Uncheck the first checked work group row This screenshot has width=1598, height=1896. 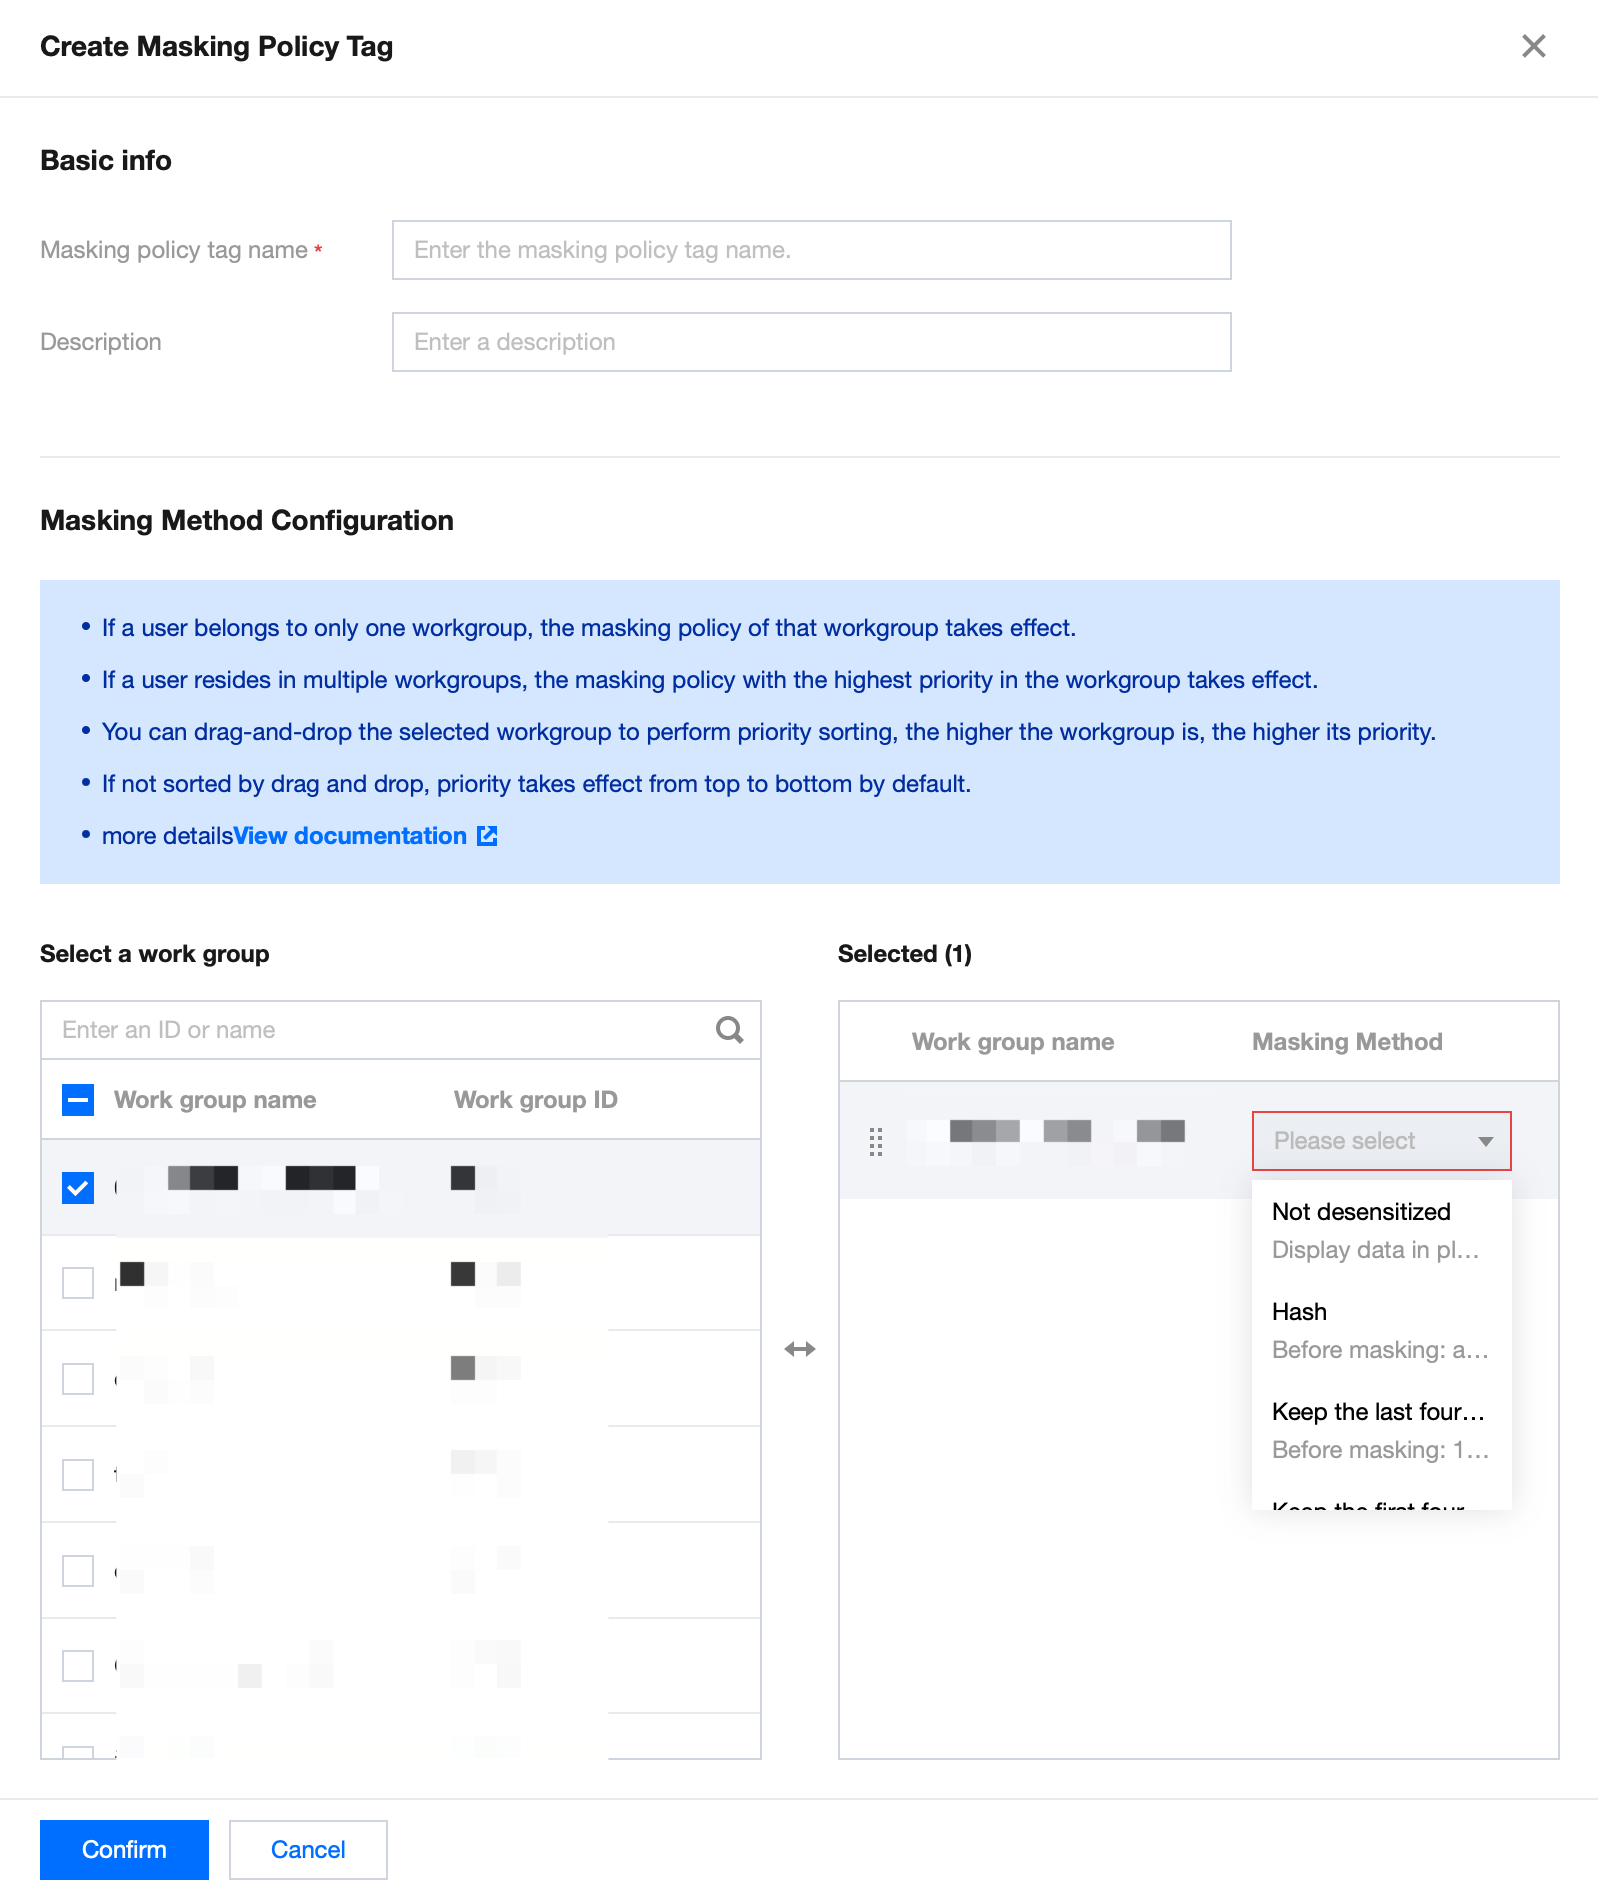click(78, 1187)
